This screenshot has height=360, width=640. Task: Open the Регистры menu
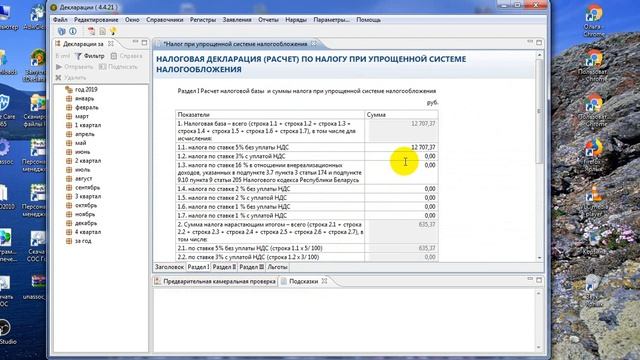click(x=203, y=20)
